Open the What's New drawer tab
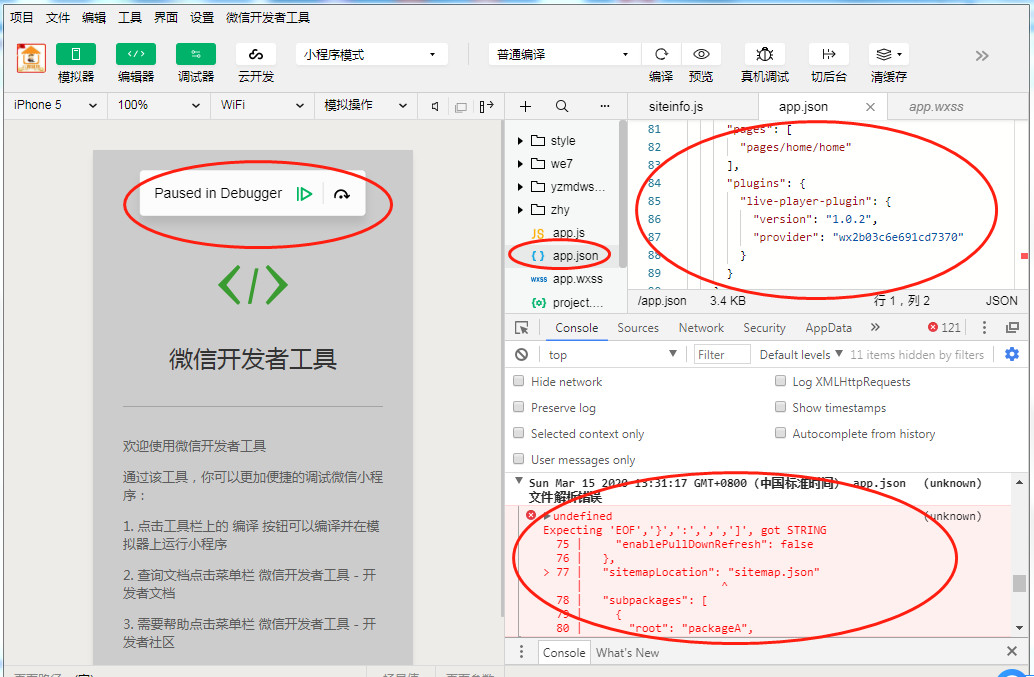This screenshot has width=1034, height=677. (x=627, y=653)
